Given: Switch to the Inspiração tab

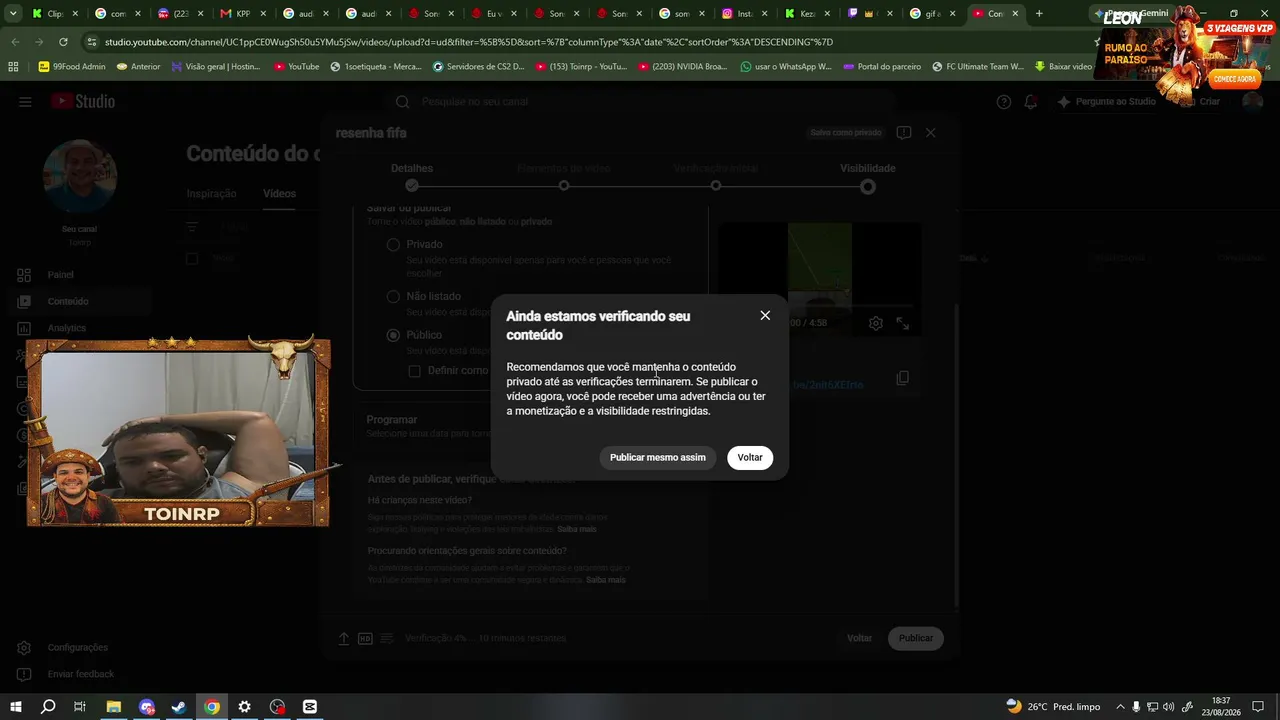Looking at the screenshot, I should pyautogui.click(x=211, y=194).
